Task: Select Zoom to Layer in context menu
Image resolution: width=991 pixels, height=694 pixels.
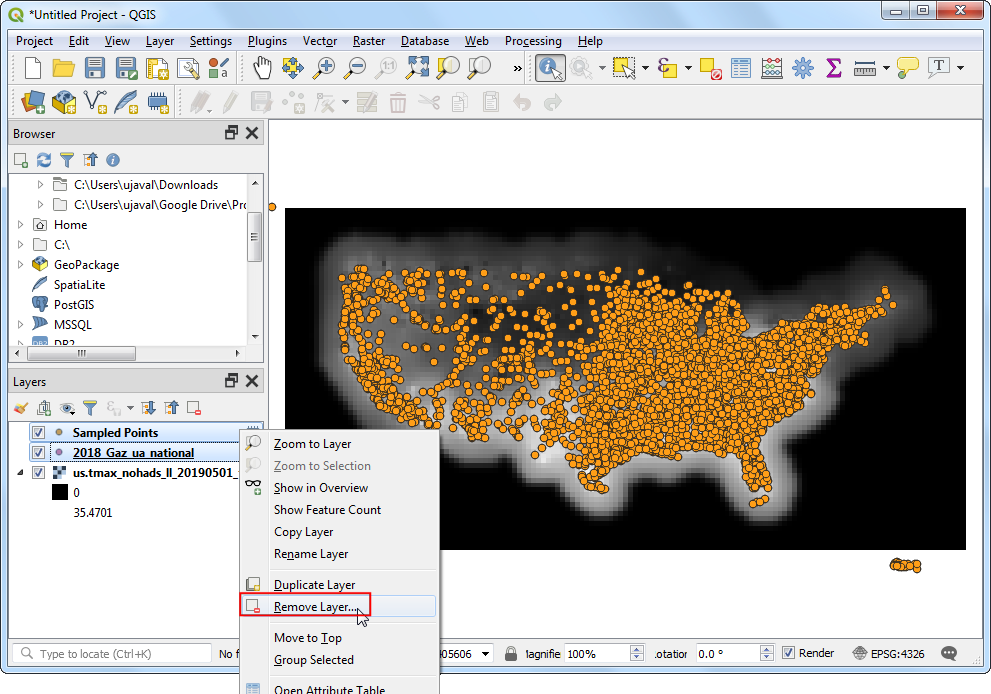Action: 312,444
